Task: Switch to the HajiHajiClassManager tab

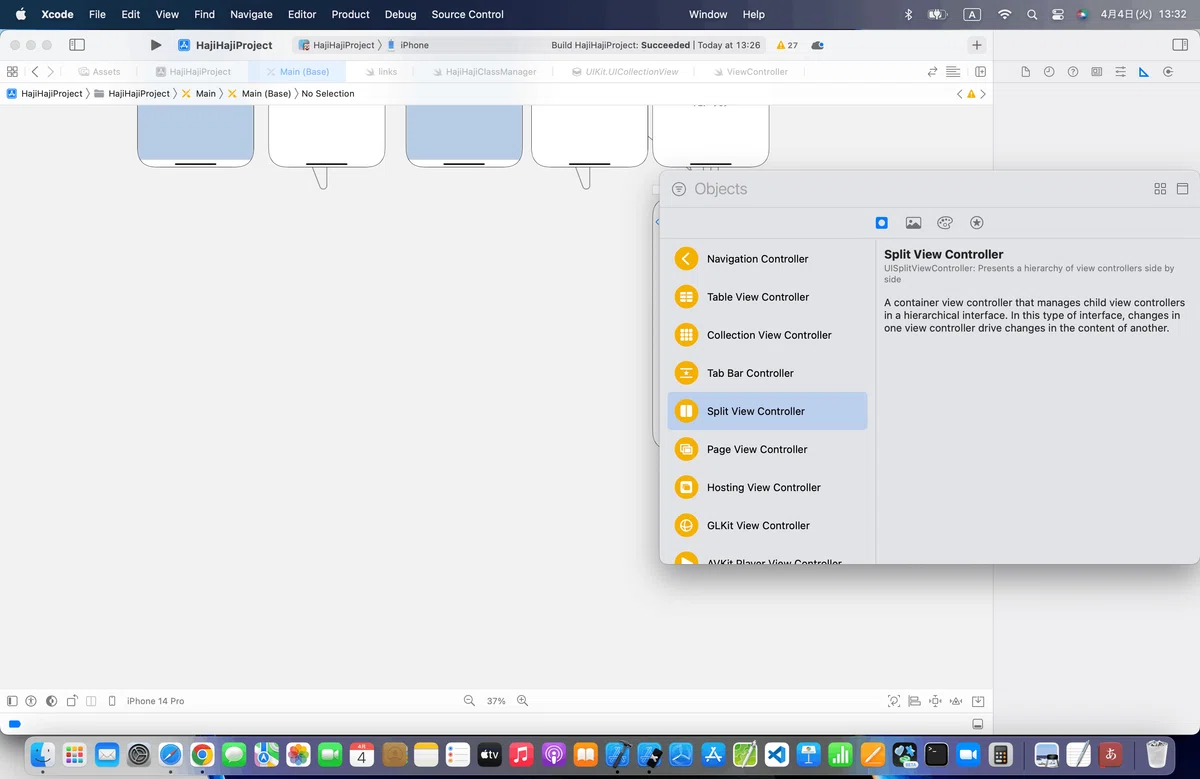Action: pos(483,72)
